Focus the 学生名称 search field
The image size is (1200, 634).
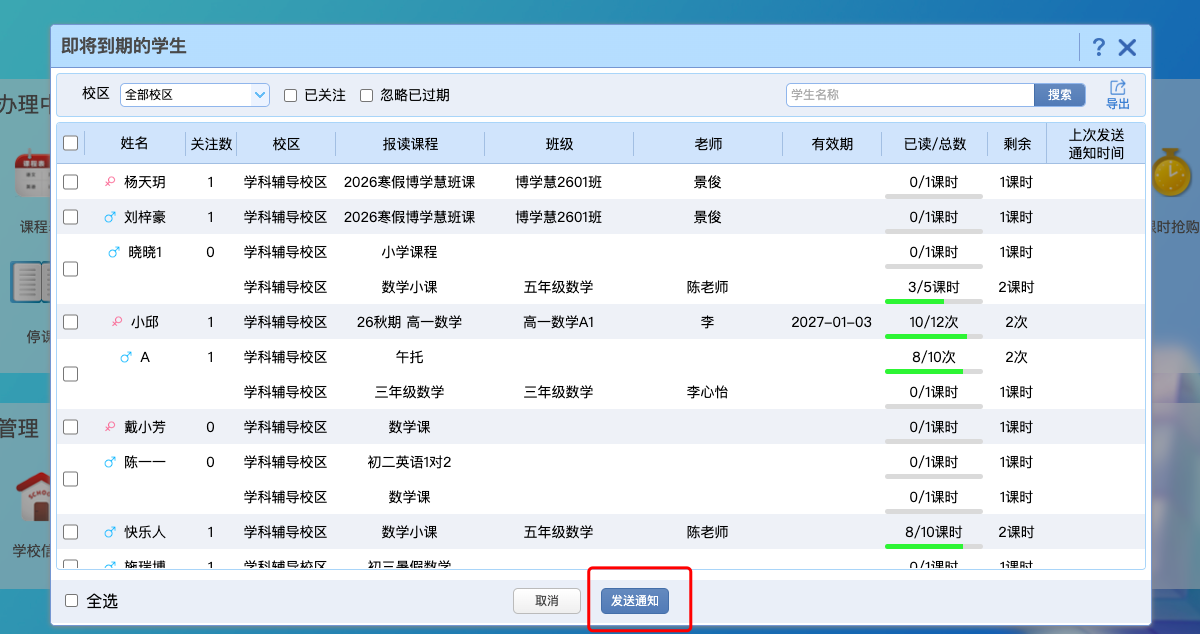click(910, 95)
